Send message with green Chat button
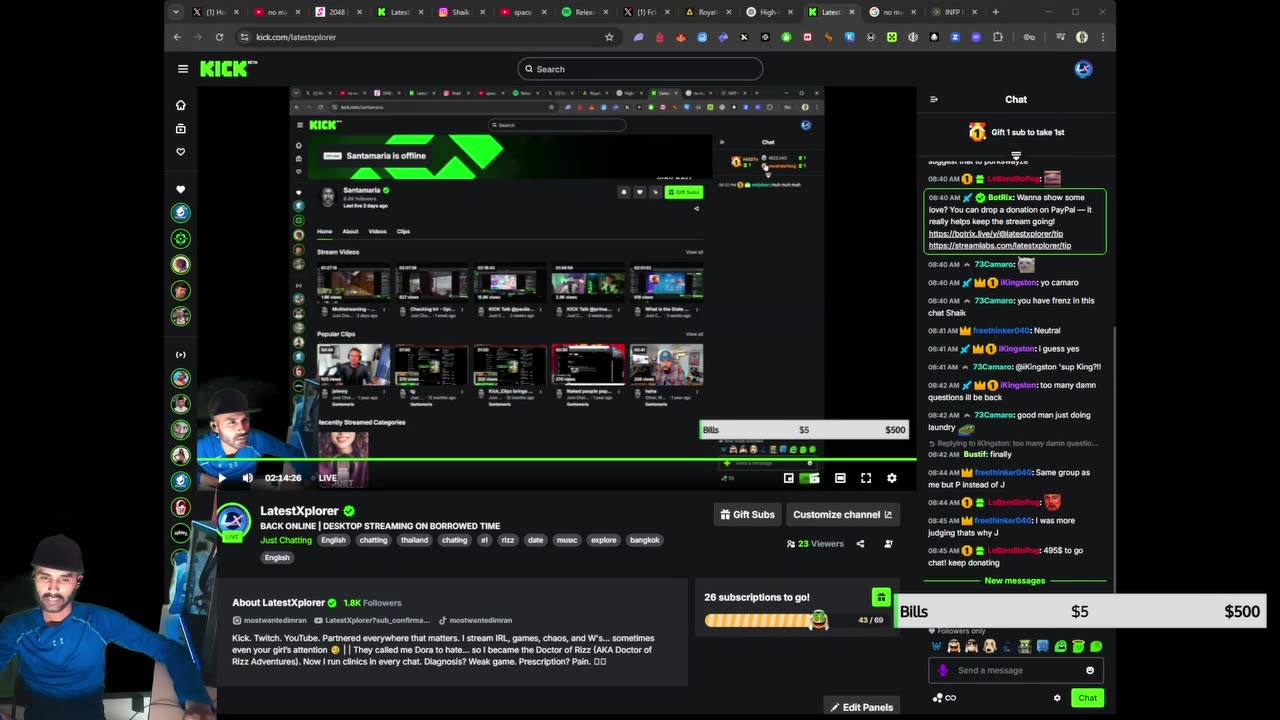 (x=1087, y=698)
